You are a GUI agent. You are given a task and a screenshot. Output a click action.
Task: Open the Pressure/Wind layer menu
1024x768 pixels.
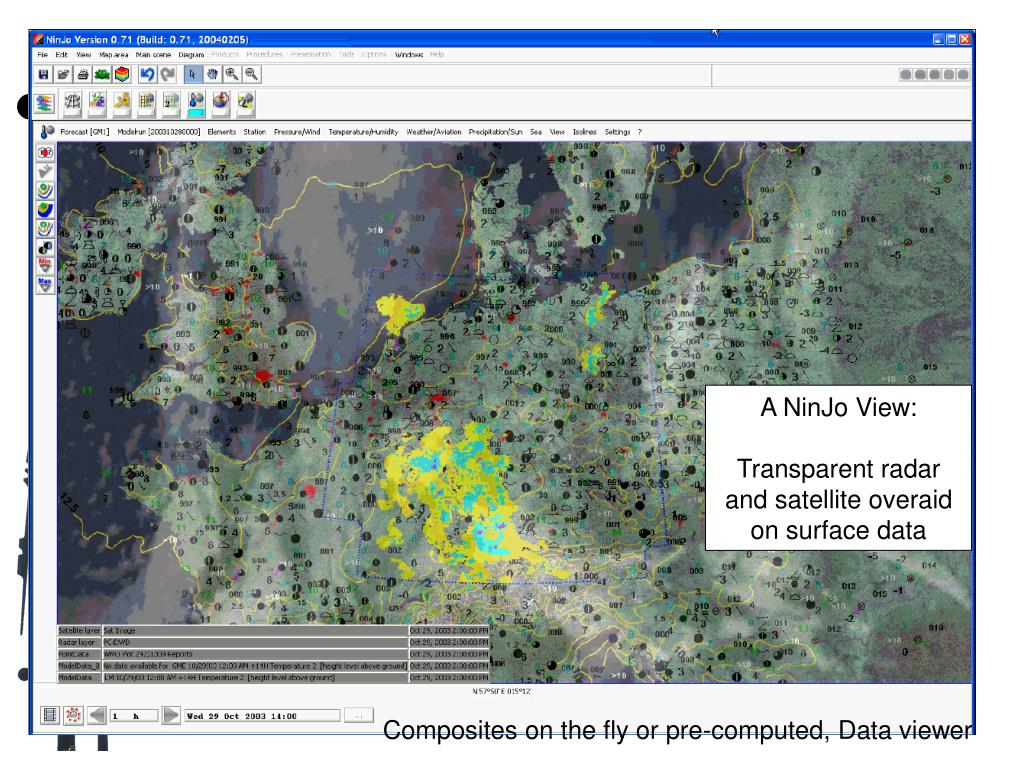(297, 132)
